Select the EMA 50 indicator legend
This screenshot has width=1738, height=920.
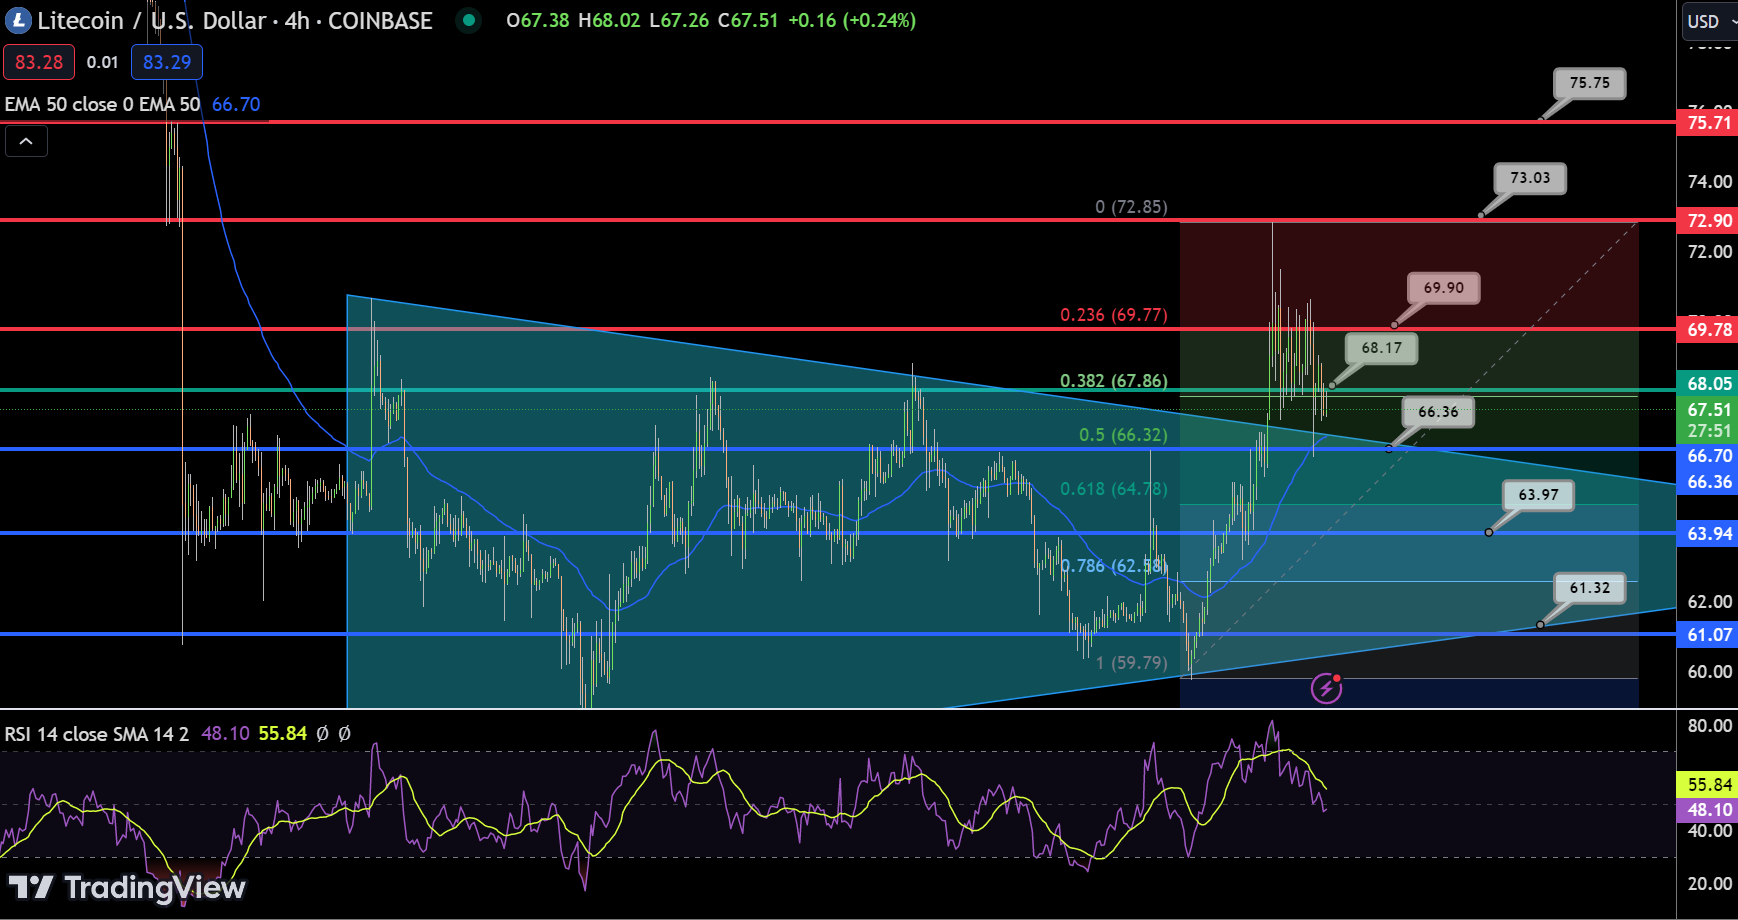102,104
